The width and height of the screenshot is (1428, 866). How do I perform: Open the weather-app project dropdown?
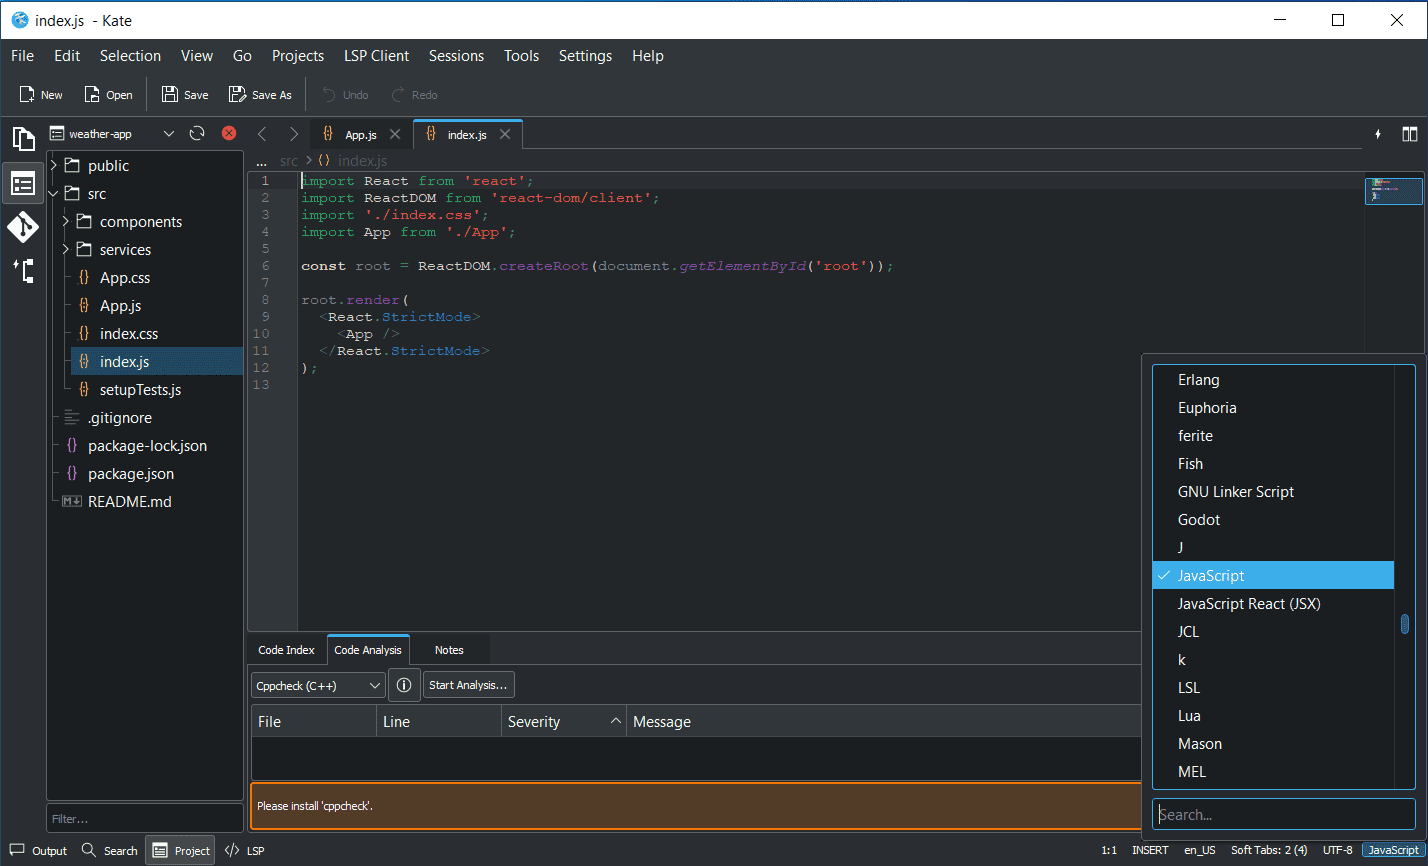point(112,134)
